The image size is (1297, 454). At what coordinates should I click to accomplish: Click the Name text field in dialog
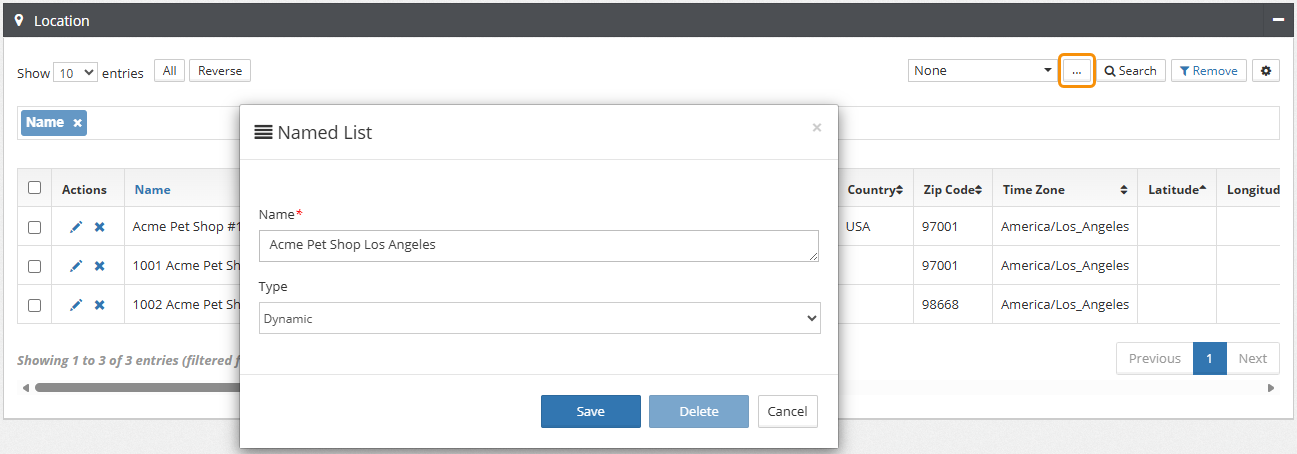click(x=539, y=246)
